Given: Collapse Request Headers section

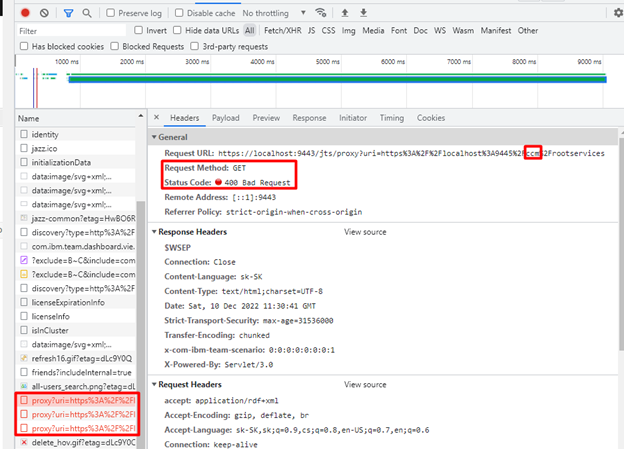Looking at the screenshot, I should tap(154, 385).
